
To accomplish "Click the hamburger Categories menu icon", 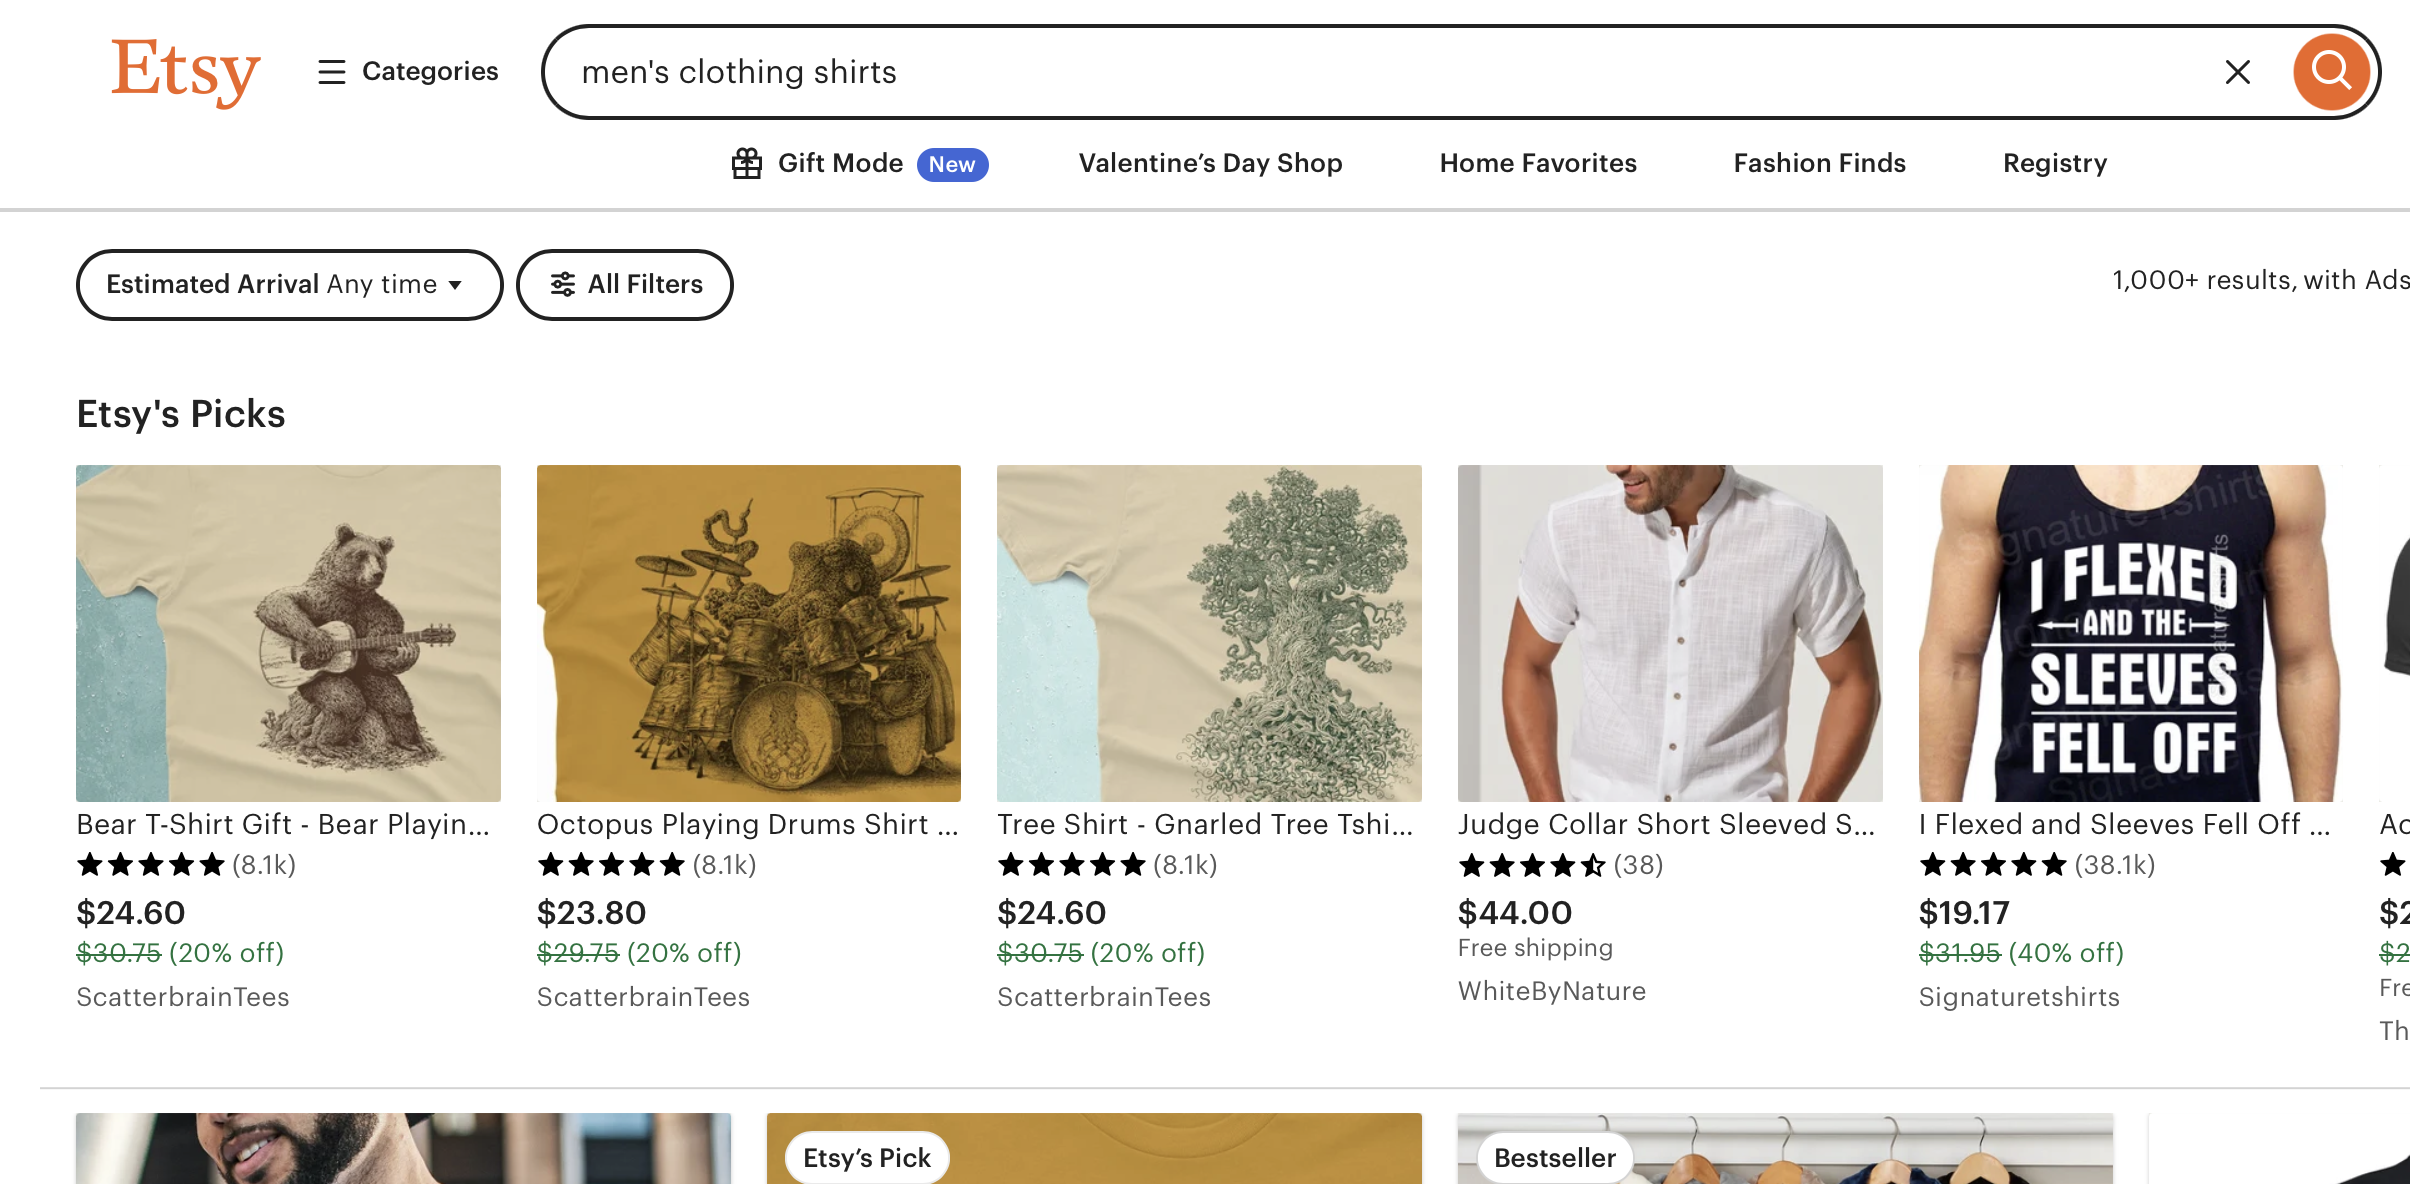I will (x=331, y=72).
